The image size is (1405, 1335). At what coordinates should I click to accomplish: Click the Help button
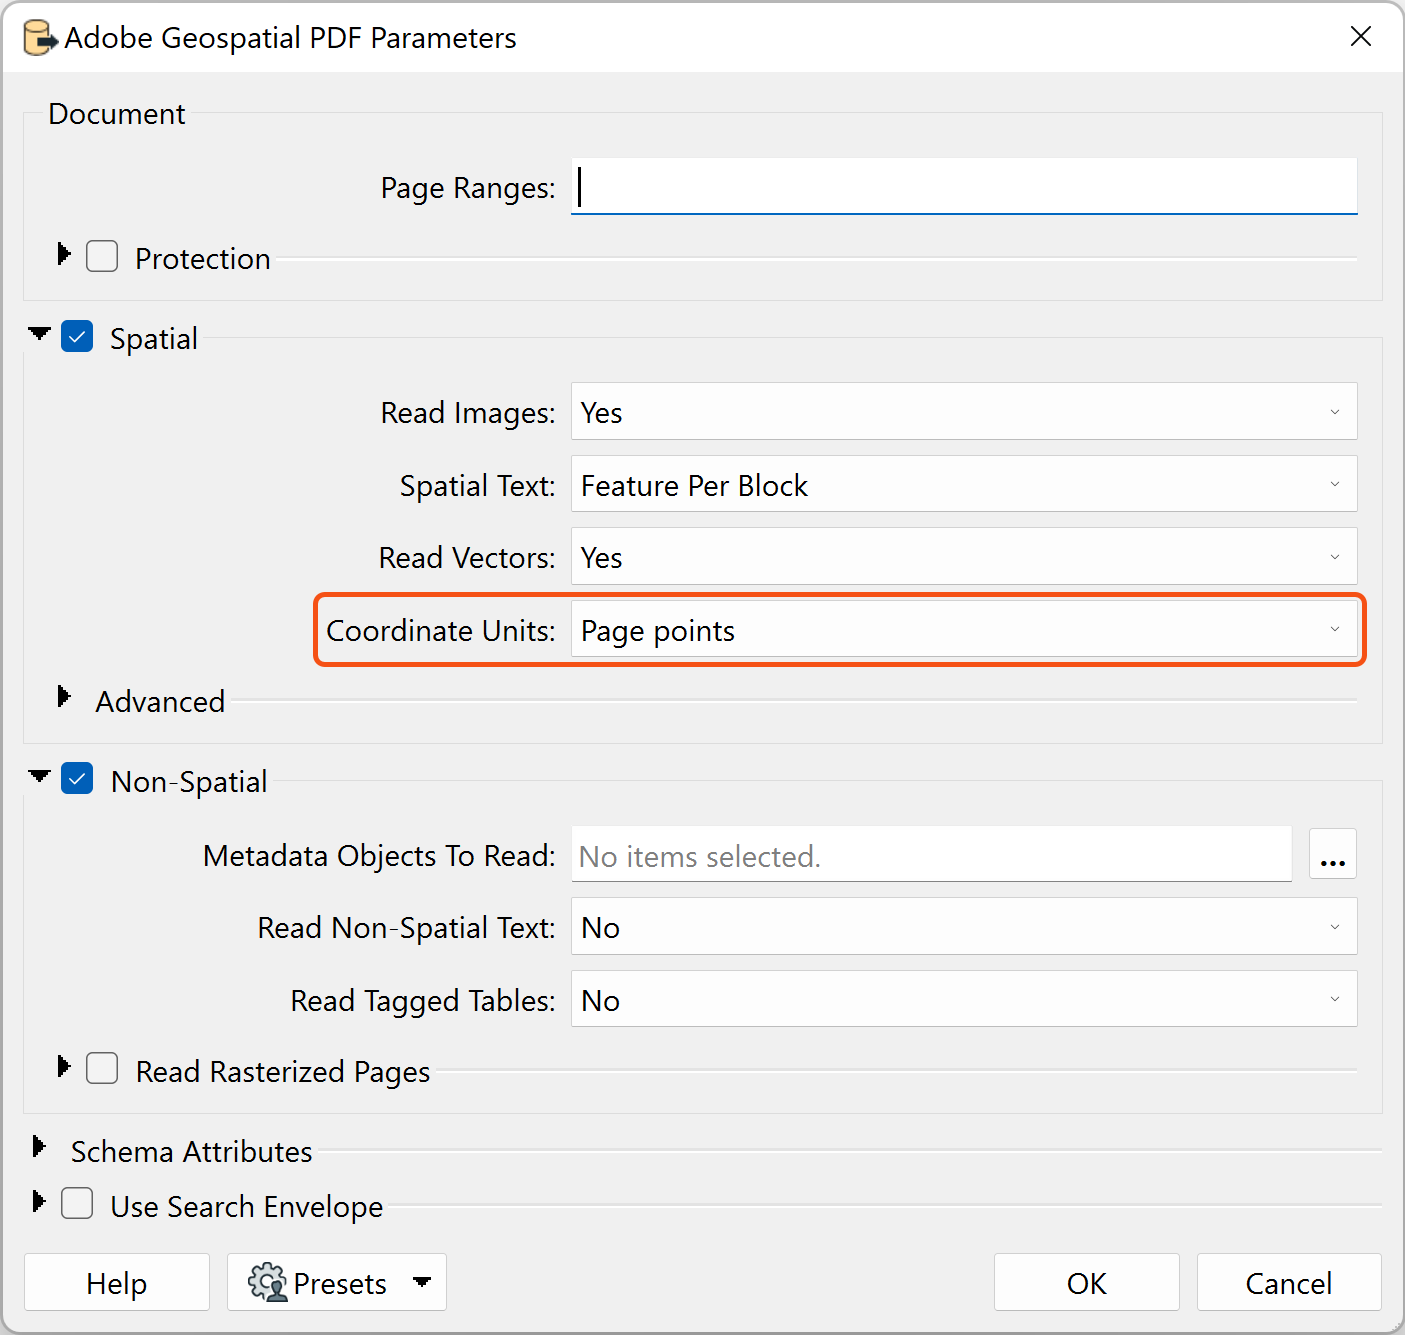coord(117,1282)
